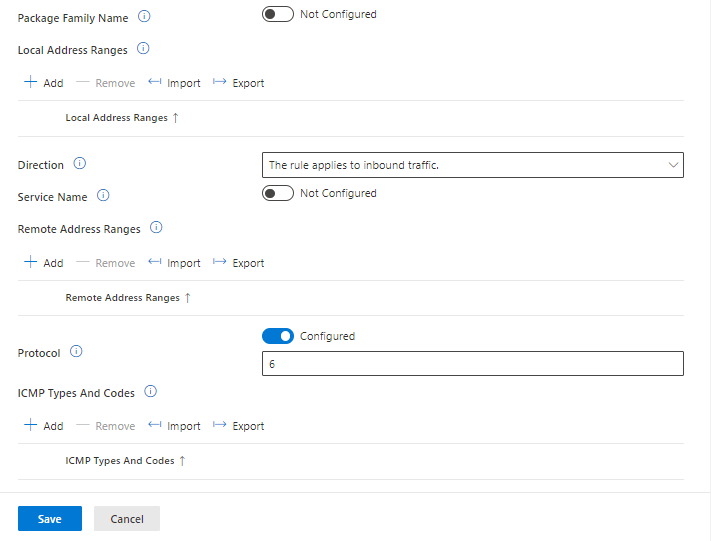Image resolution: width=711 pixels, height=541 pixels.
Task: Add a new ICMP Types And Codes entry
Action: coord(43,426)
